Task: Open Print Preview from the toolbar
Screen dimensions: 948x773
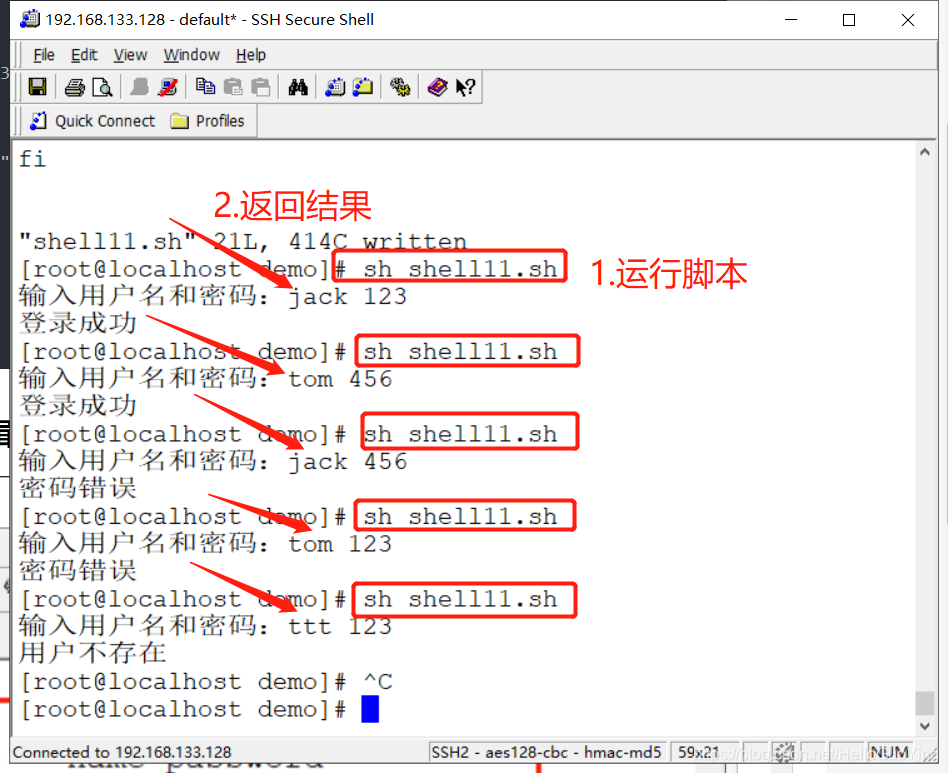Action: 102,88
